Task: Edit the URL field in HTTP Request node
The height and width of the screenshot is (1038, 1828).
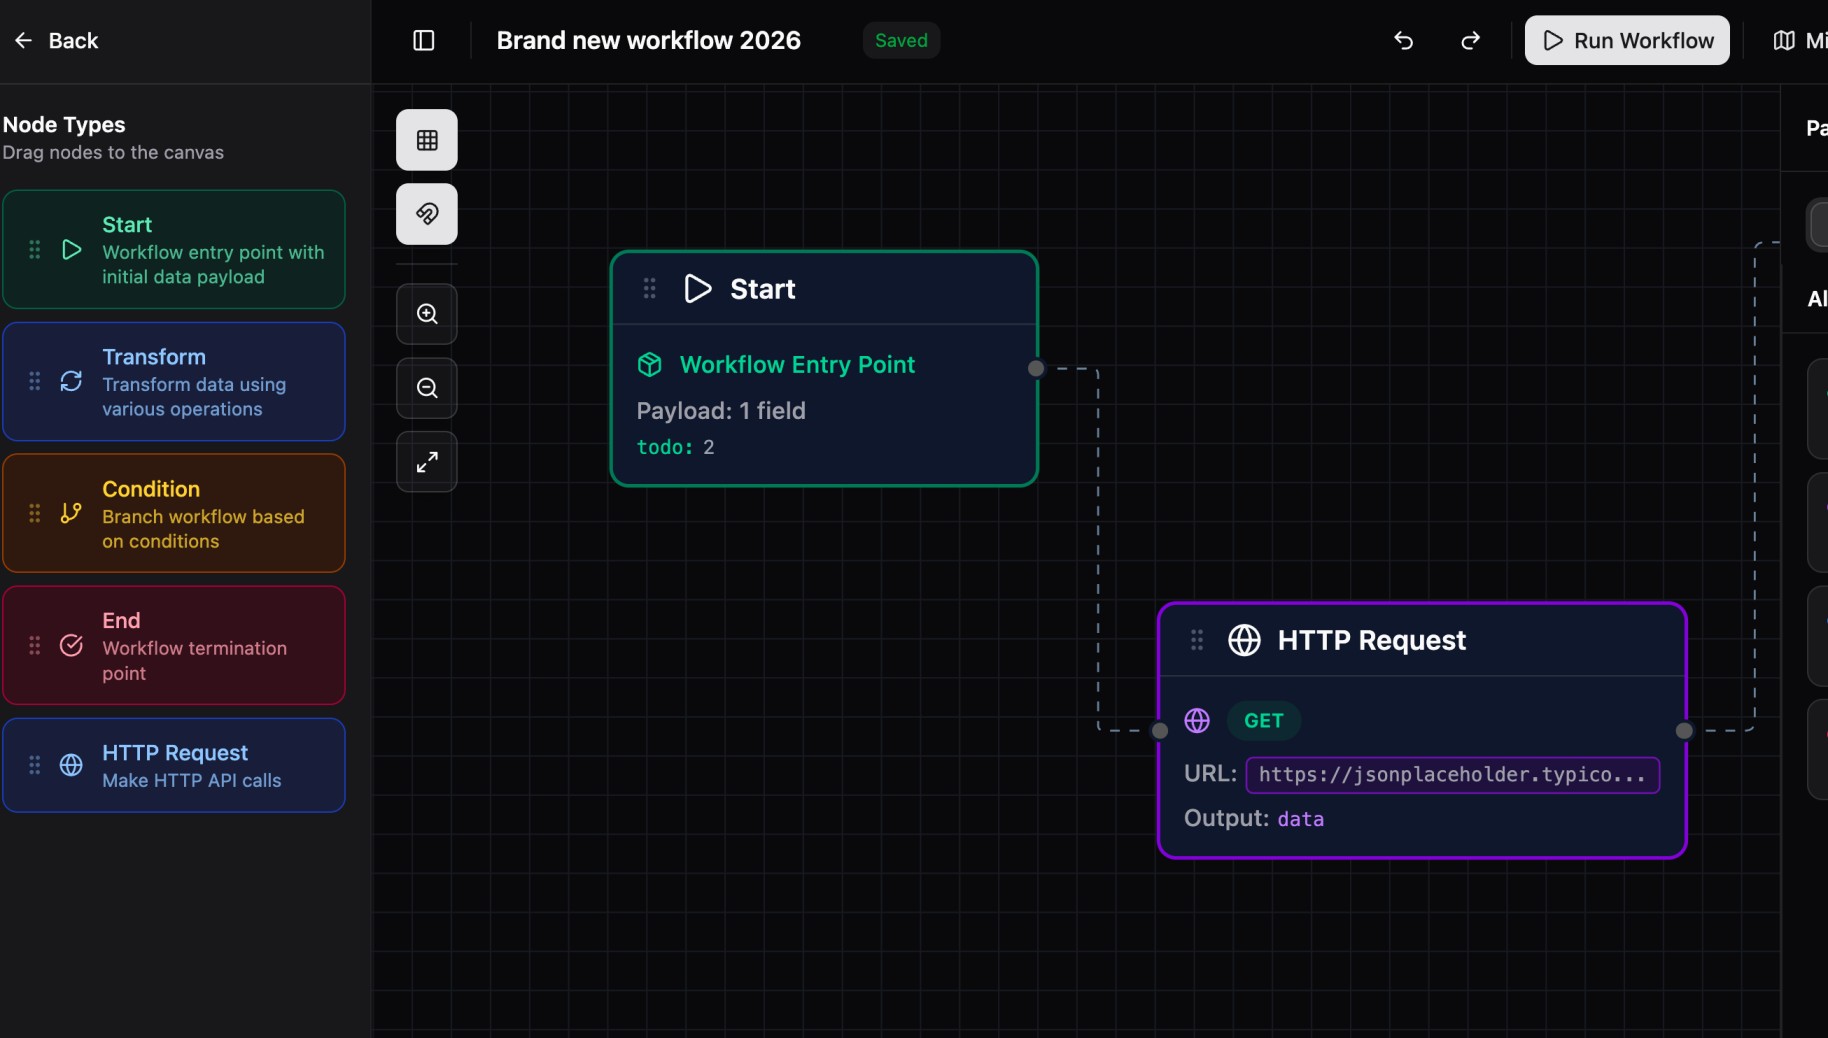Action: click(1451, 775)
